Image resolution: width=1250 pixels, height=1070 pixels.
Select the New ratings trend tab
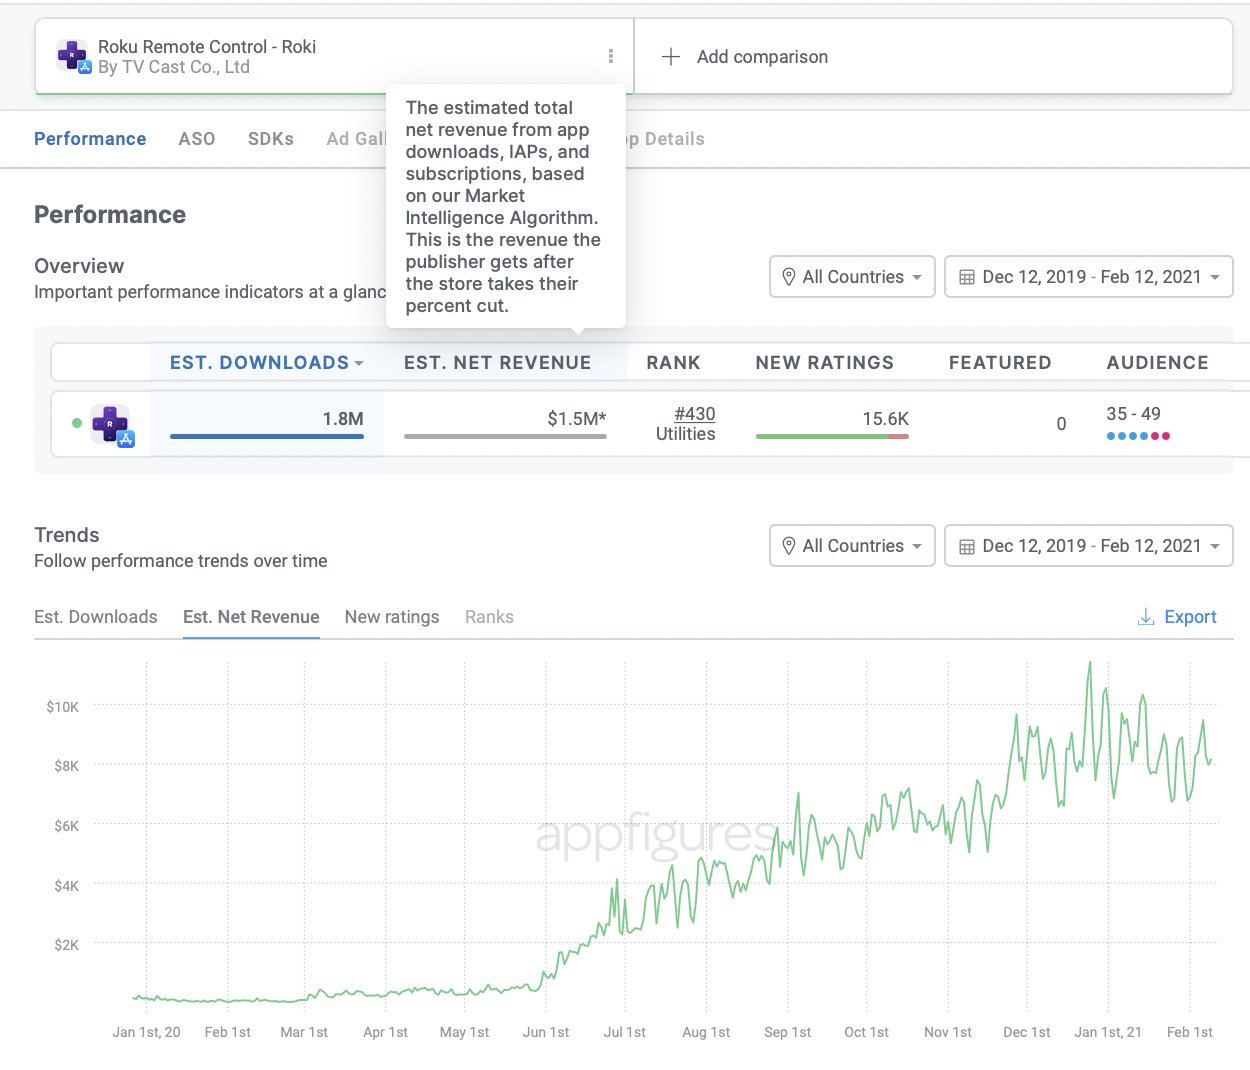point(392,617)
